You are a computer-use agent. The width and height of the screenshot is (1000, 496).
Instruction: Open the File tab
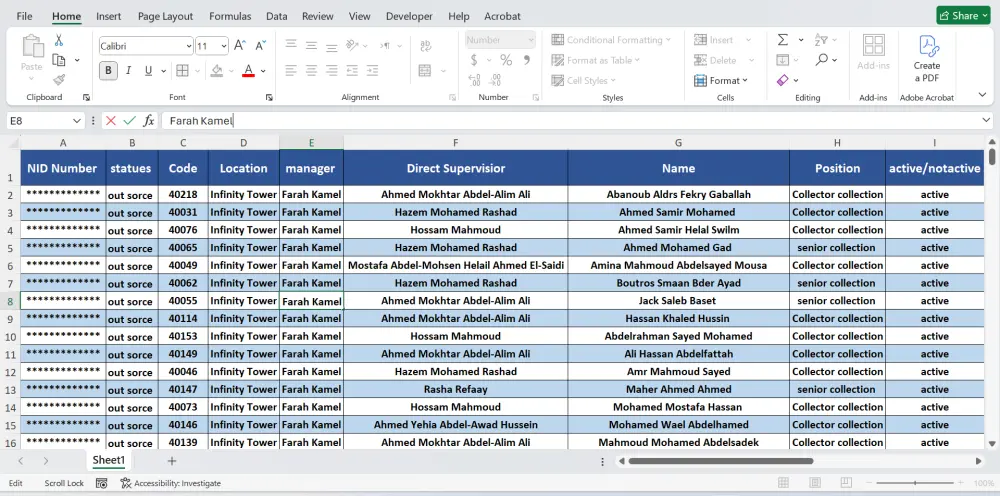click(x=24, y=16)
